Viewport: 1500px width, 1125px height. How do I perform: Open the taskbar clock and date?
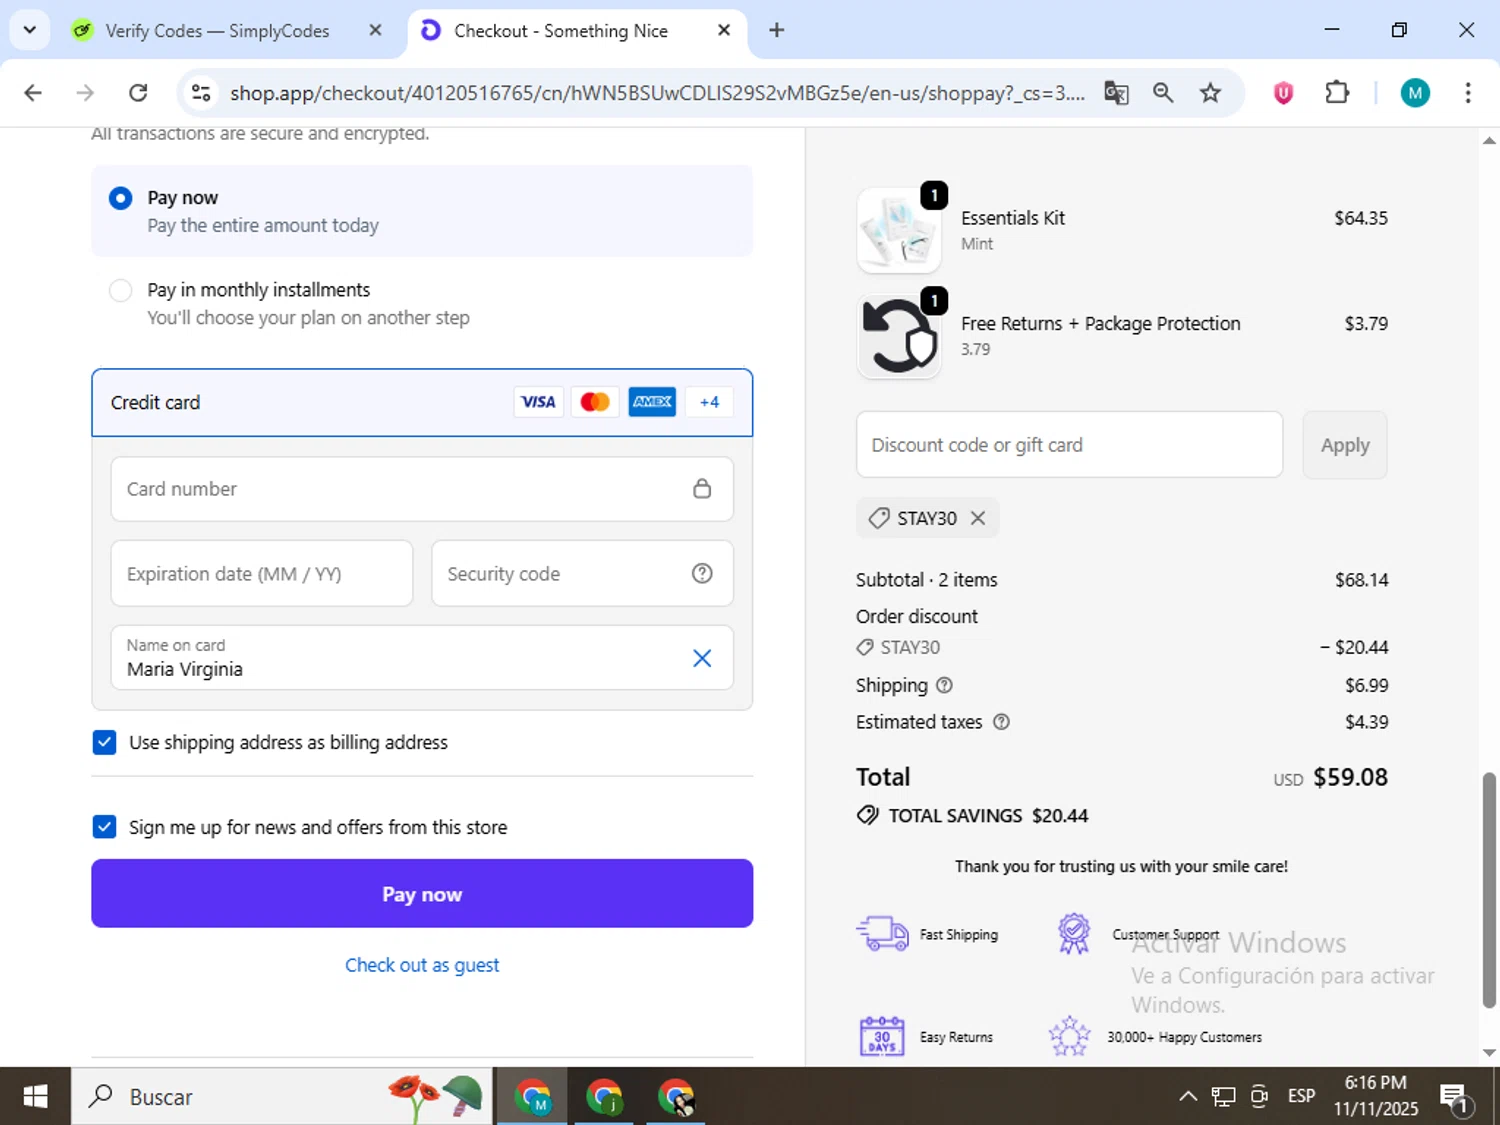pos(1375,1096)
